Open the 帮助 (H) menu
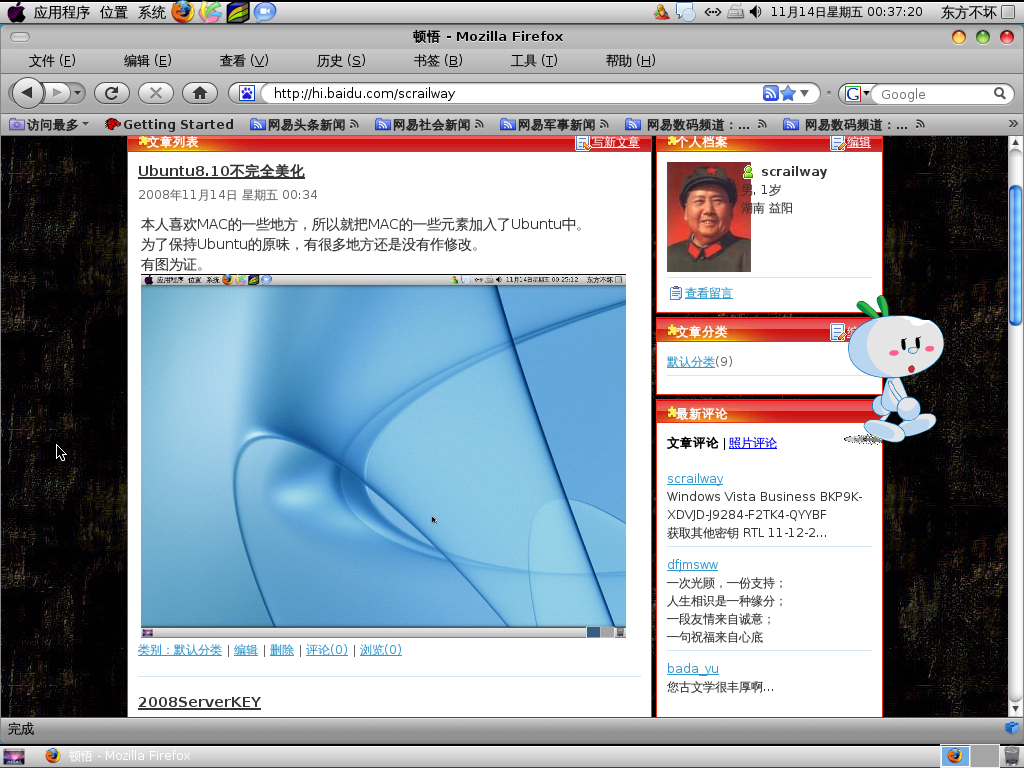Viewport: 1024px width, 768px height. click(x=630, y=61)
